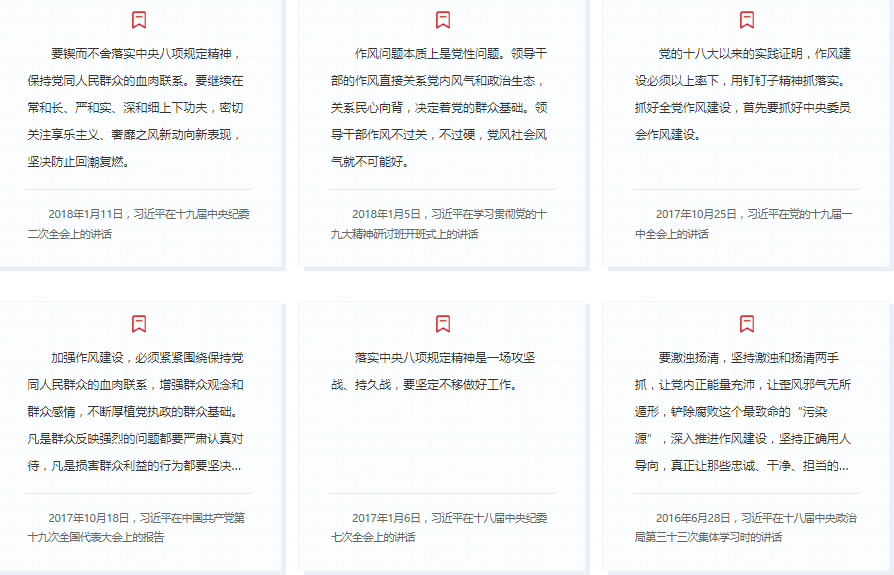Click the bookmark icon above the 要激浊扬清 quote

[x=747, y=323]
